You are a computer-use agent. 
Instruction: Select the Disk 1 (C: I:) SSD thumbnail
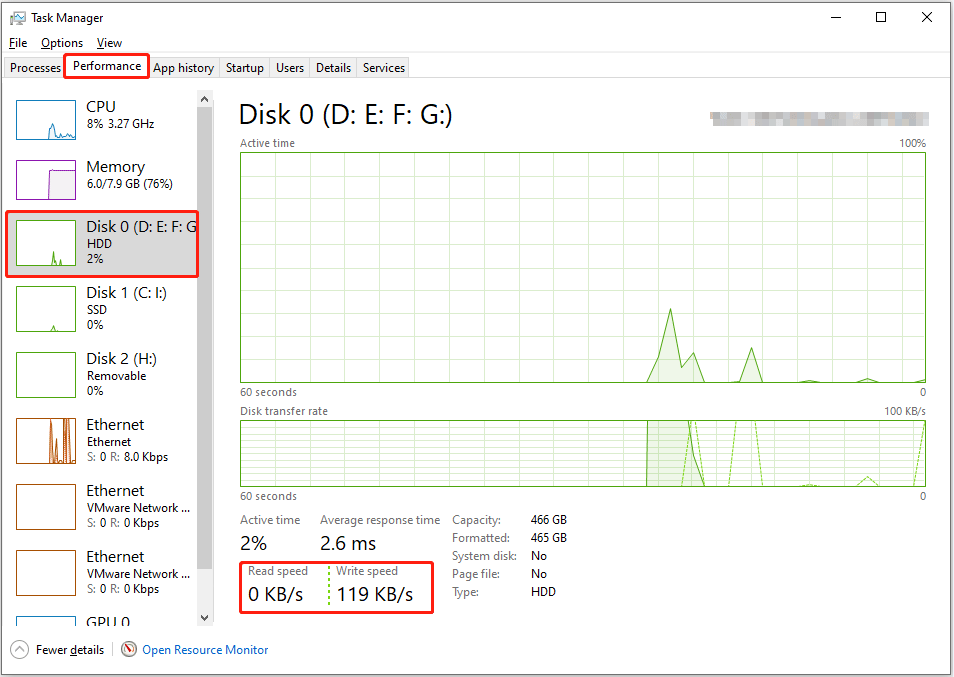click(46, 309)
